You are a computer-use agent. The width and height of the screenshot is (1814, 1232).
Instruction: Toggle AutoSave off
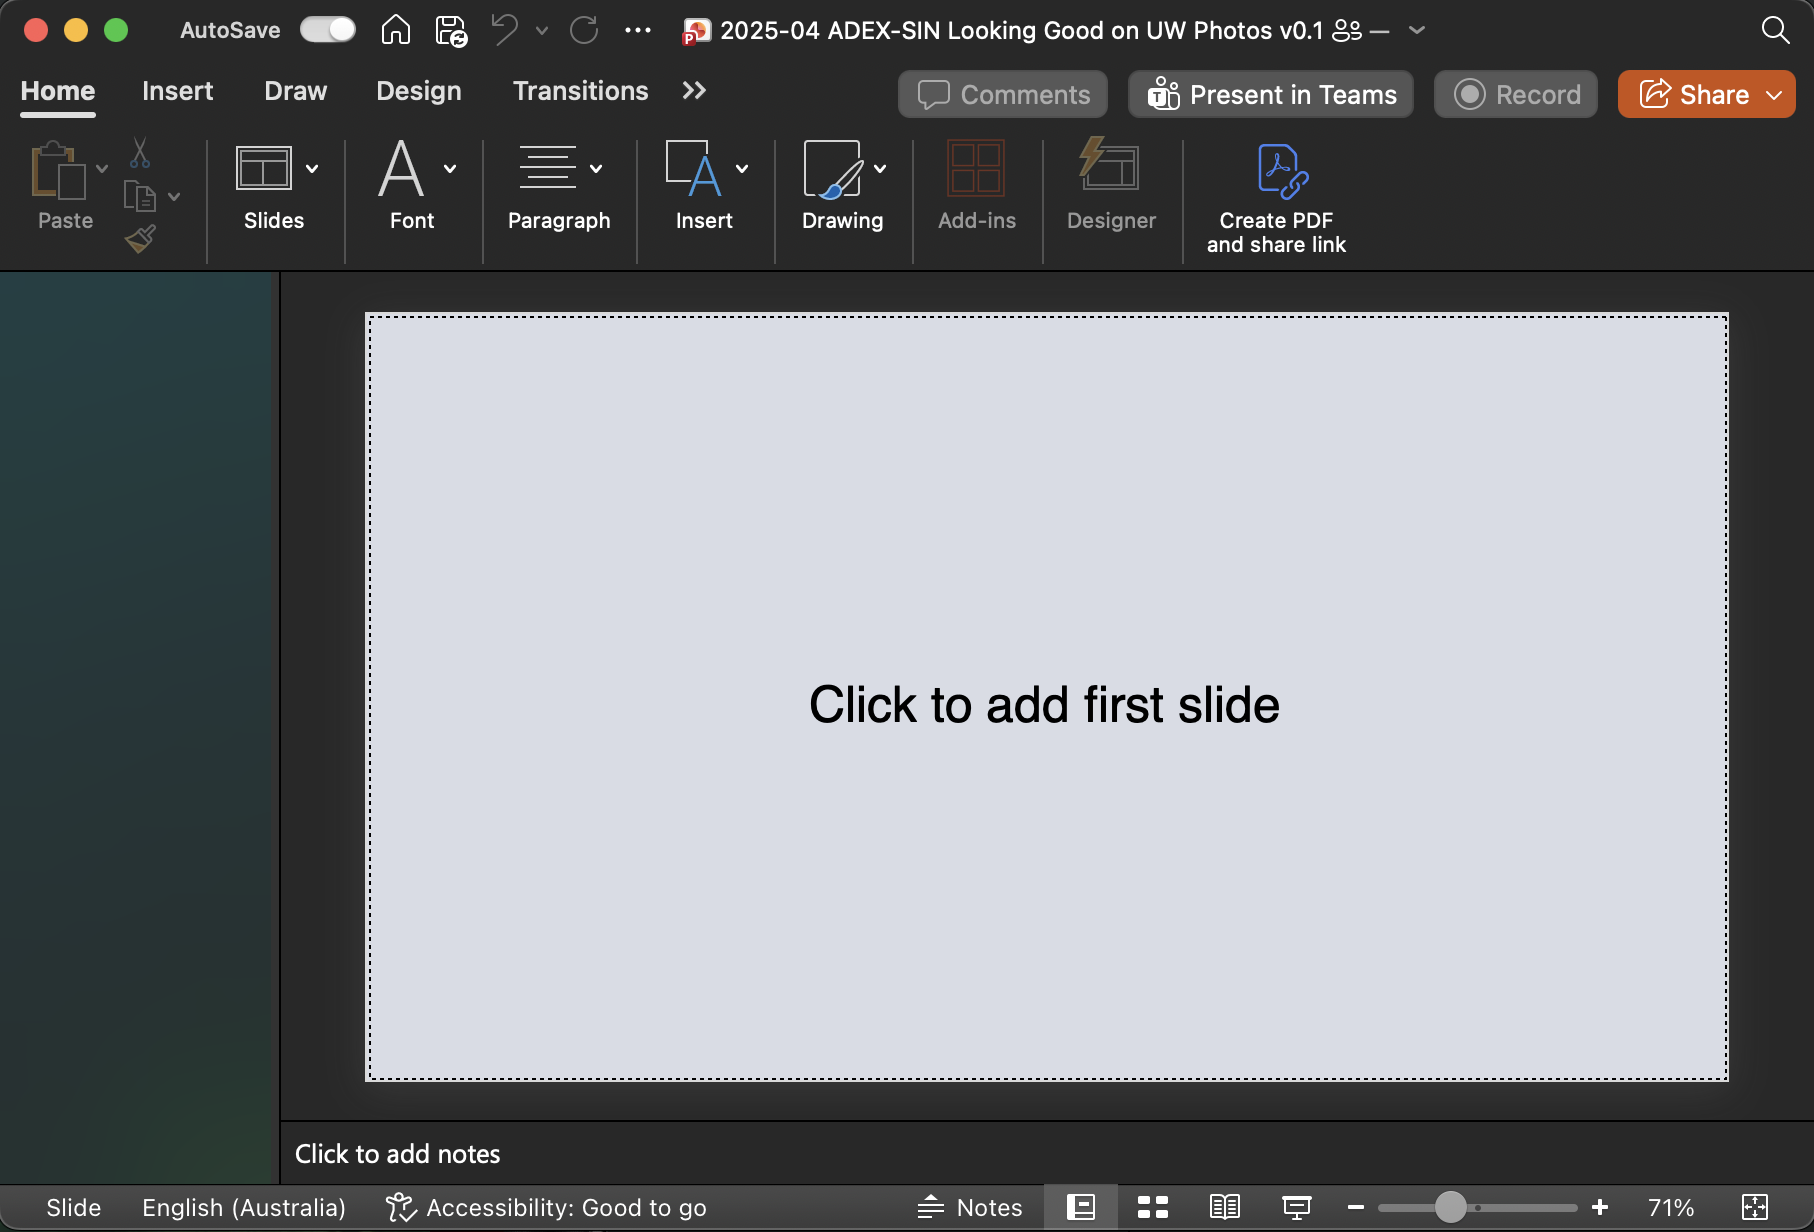click(327, 30)
